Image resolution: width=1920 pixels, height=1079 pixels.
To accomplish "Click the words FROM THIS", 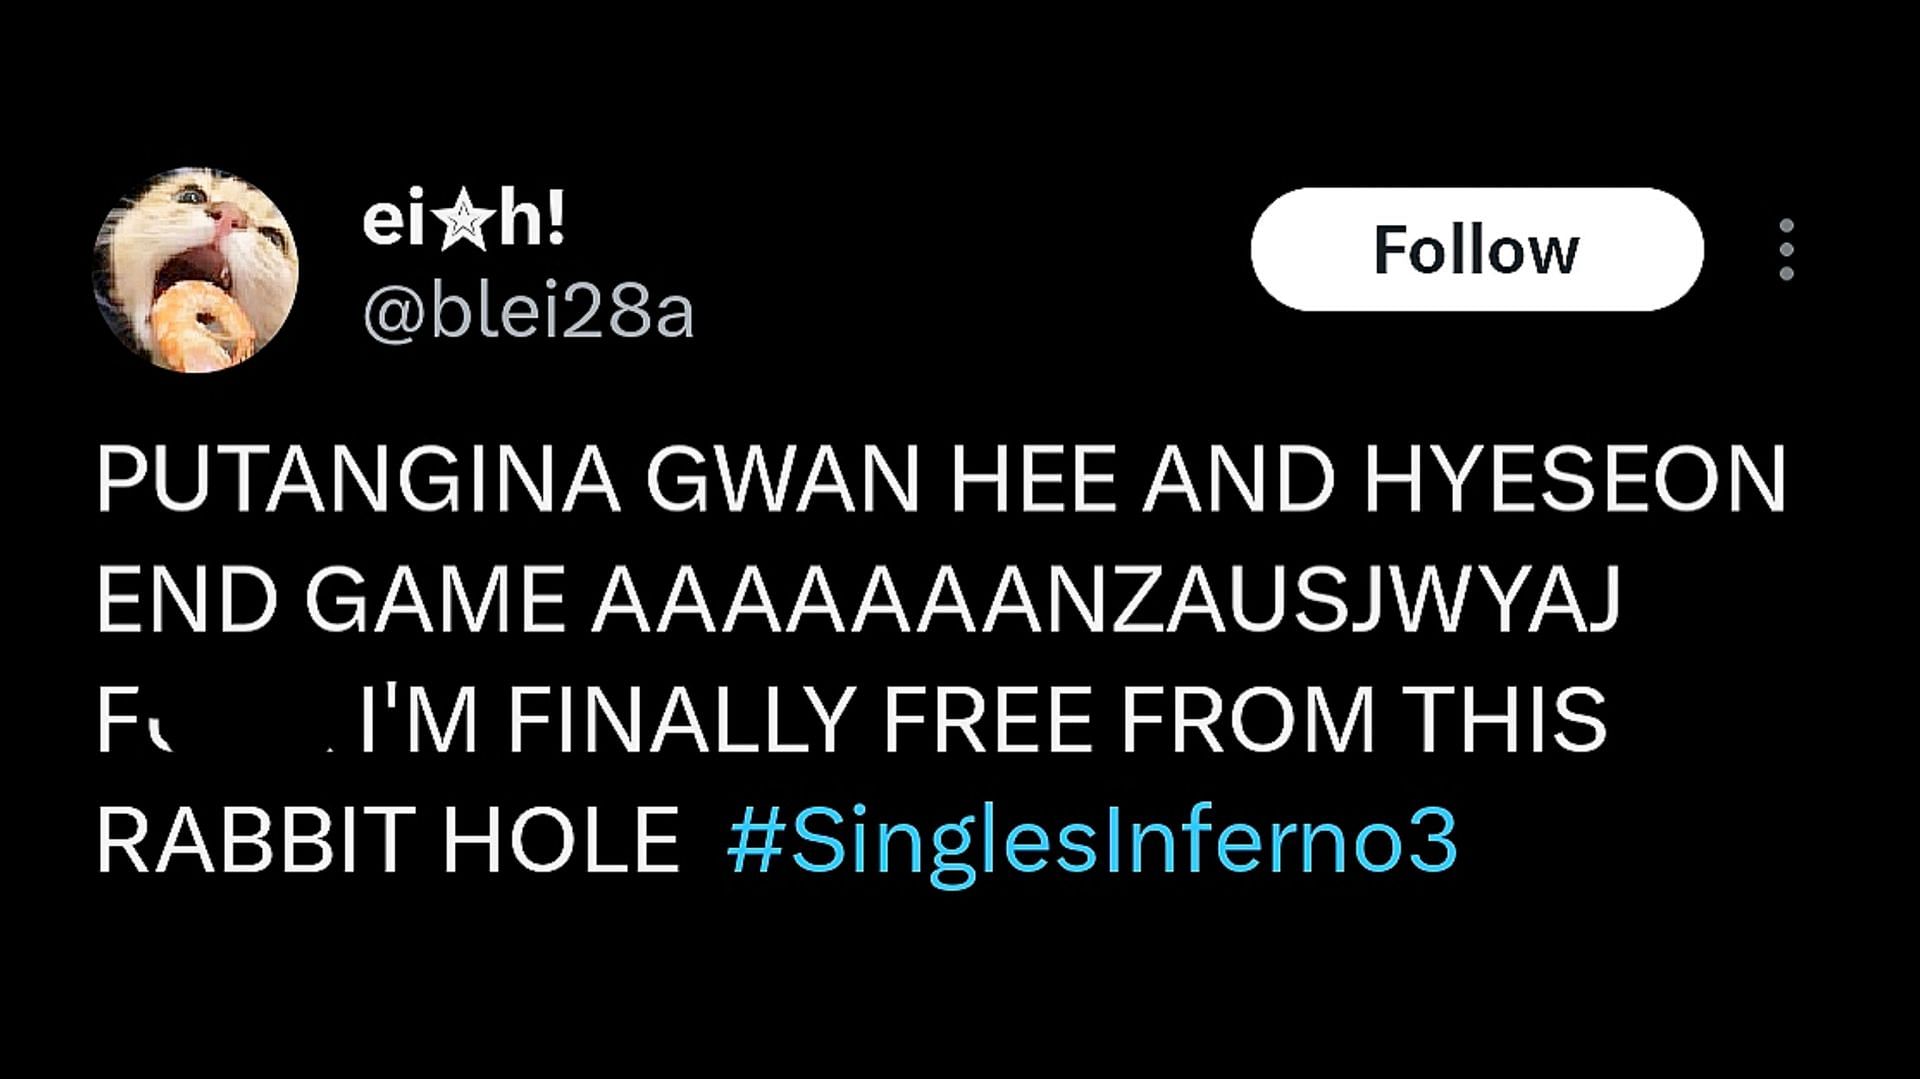I will click(x=1364, y=720).
